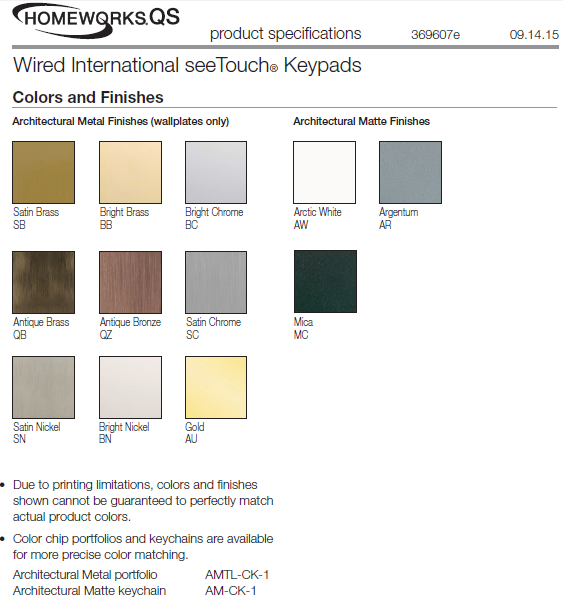This screenshot has width=563, height=604.
Task: Click the 'BC' finish code
Action: coord(191,225)
